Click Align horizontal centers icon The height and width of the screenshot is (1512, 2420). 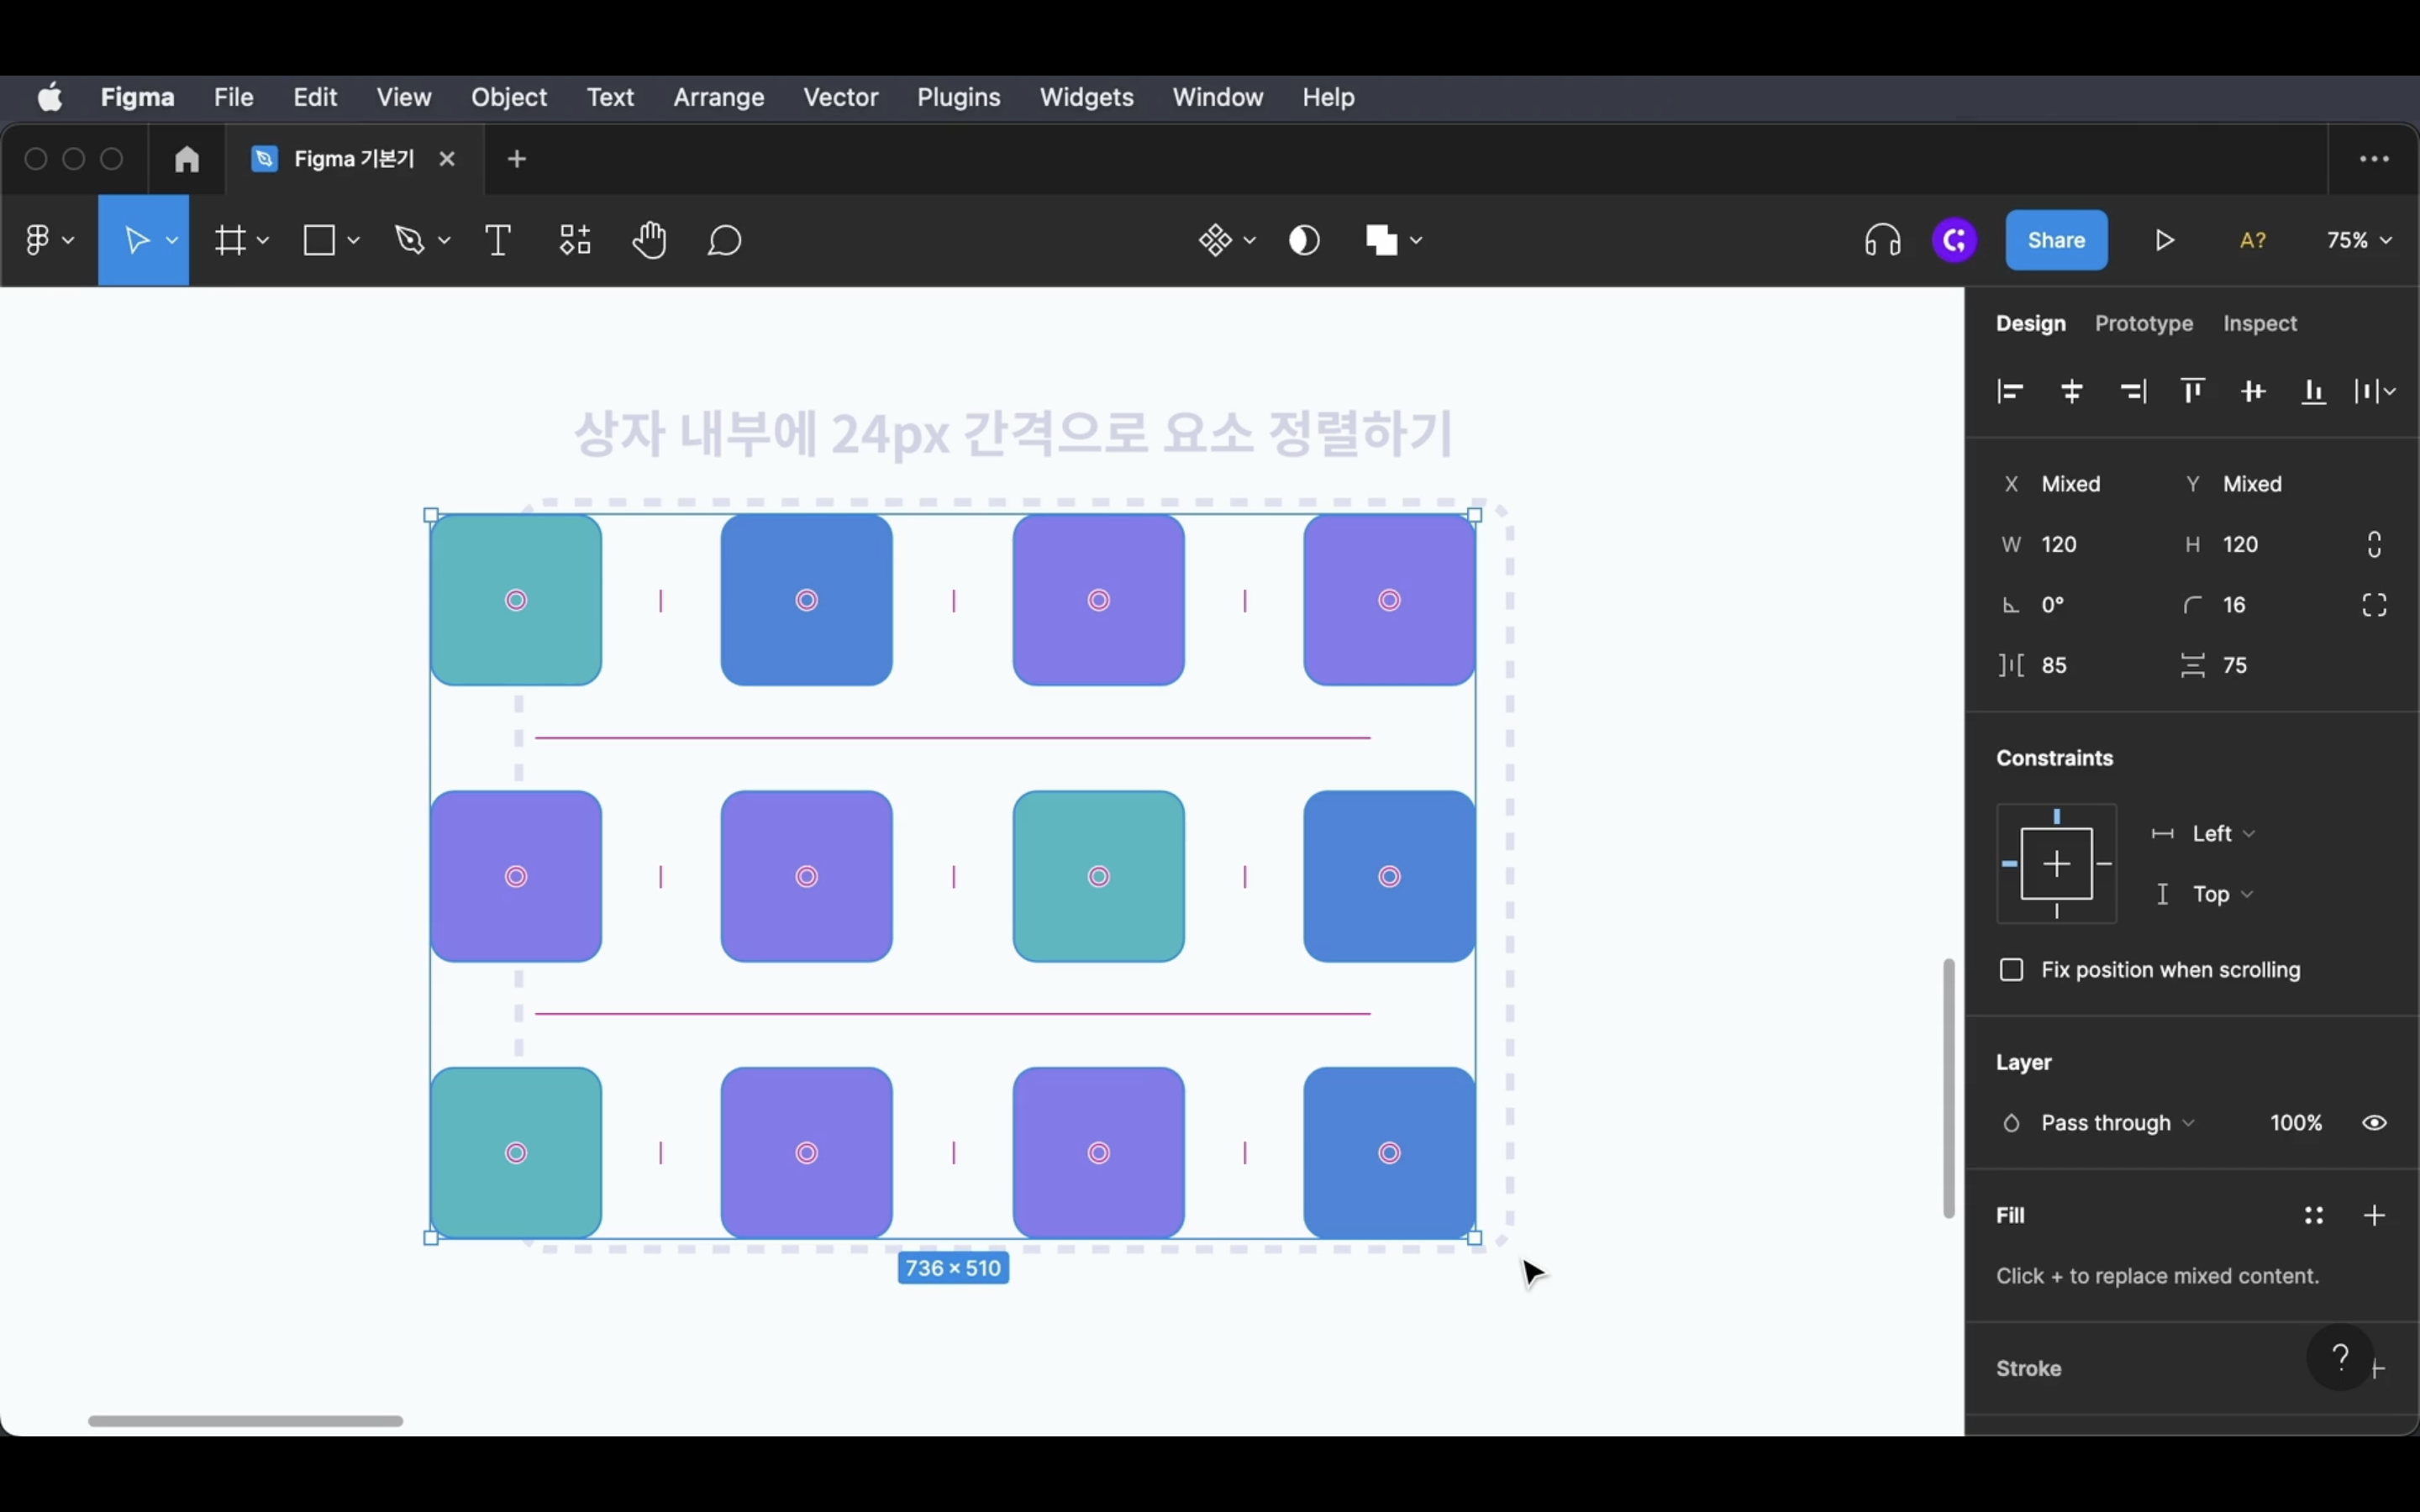coord(2072,391)
